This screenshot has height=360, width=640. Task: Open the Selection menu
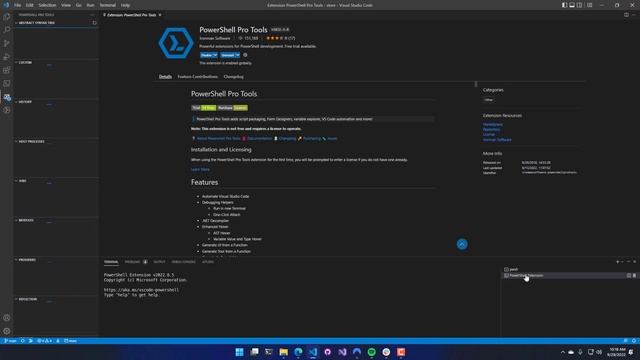[x=47, y=5]
